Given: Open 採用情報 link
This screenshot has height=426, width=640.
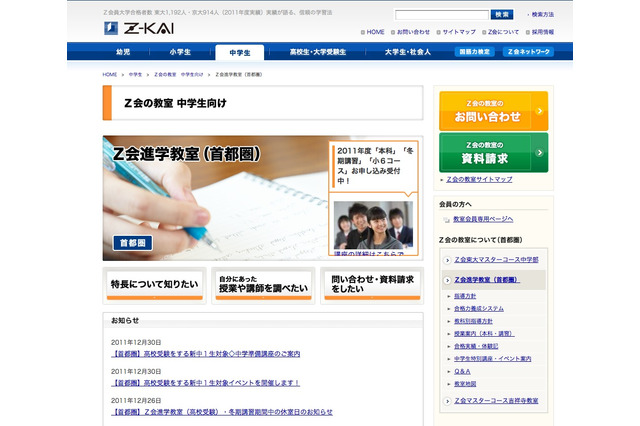Looking at the screenshot, I should (x=542, y=32).
